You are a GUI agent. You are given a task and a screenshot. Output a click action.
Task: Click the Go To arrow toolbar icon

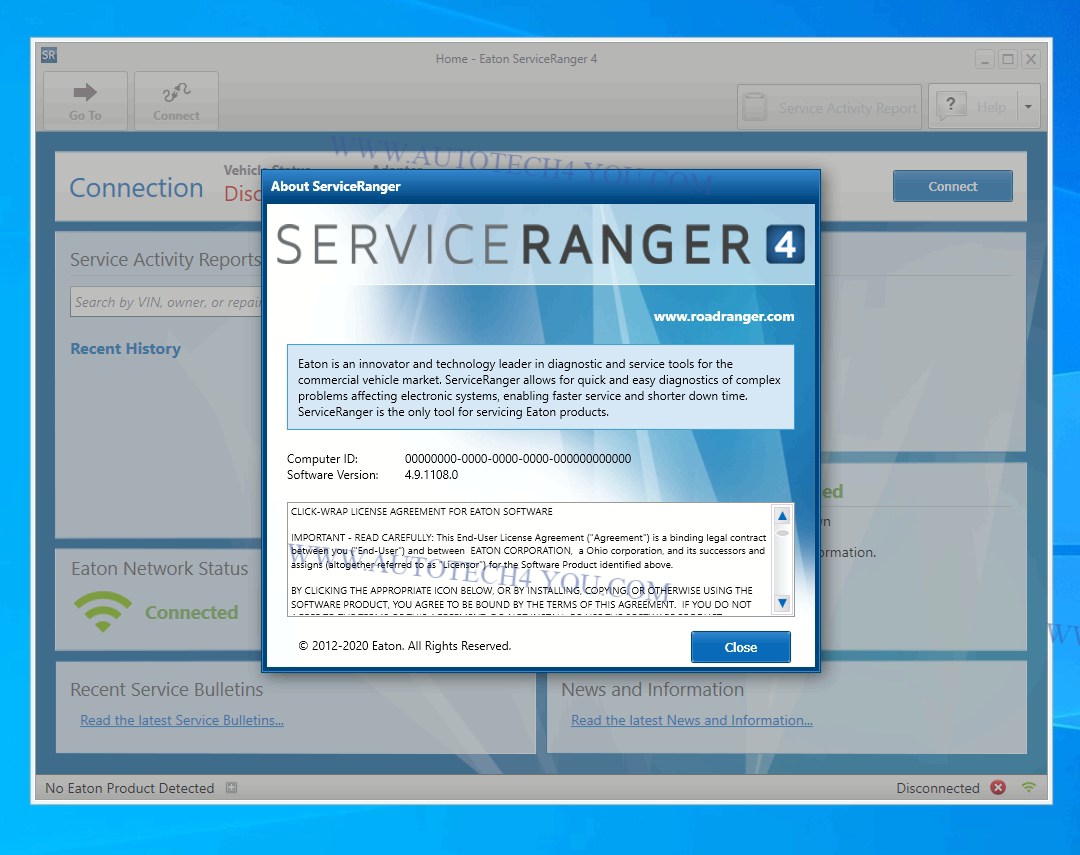click(x=85, y=93)
